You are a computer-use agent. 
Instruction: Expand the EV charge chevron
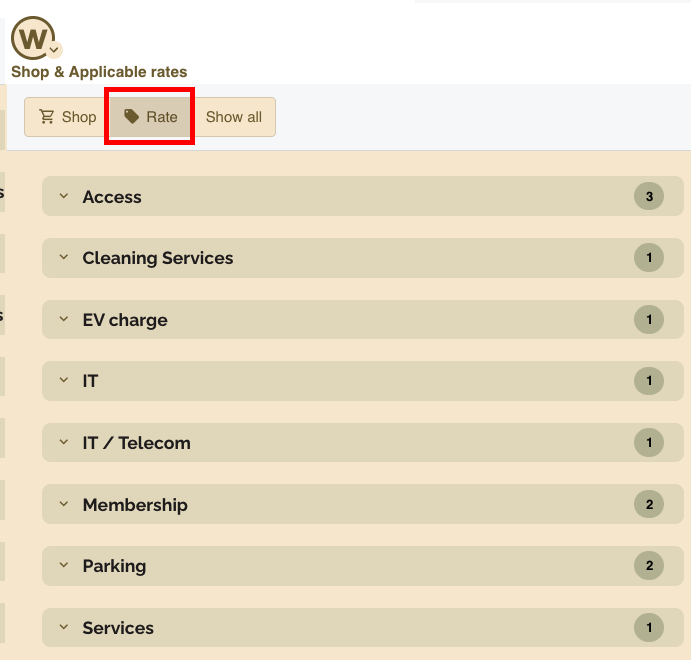pyautogui.click(x=63, y=320)
